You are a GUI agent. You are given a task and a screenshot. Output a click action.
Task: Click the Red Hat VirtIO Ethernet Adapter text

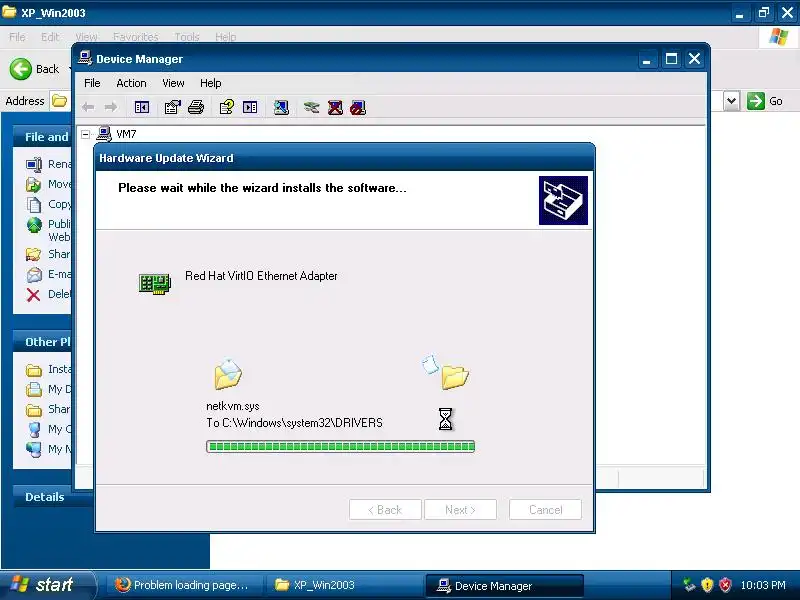261,276
